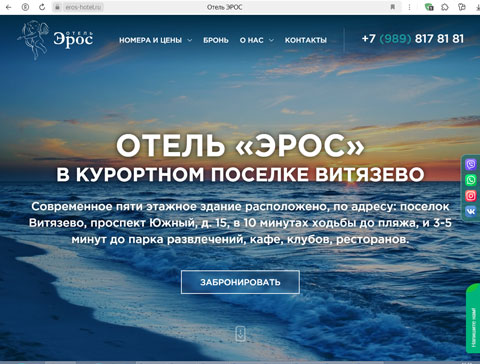480x364 pixels.
Task: Open the Номера и цены menu
Action: (x=150, y=40)
